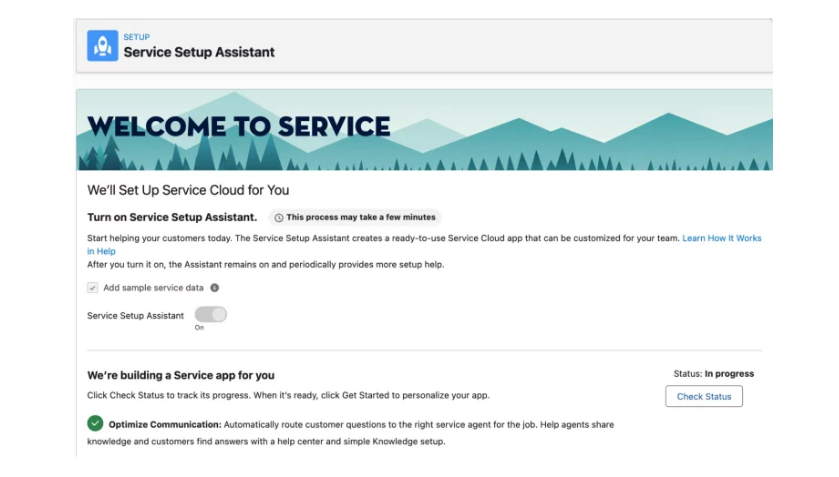Screen dimensions: 839x477
Task: Click the WELCOME TO SERVICE banner heading
Action: coord(239,127)
